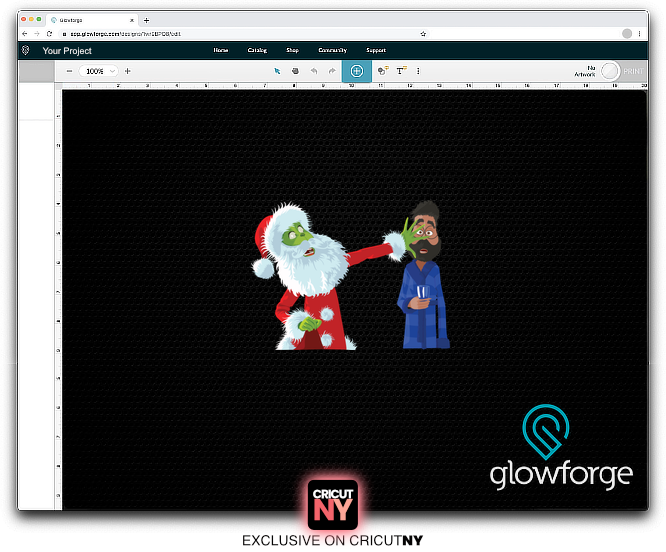The image size is (666, 552).
Task: Go forward in browser history
Action: tap(37, 34)
